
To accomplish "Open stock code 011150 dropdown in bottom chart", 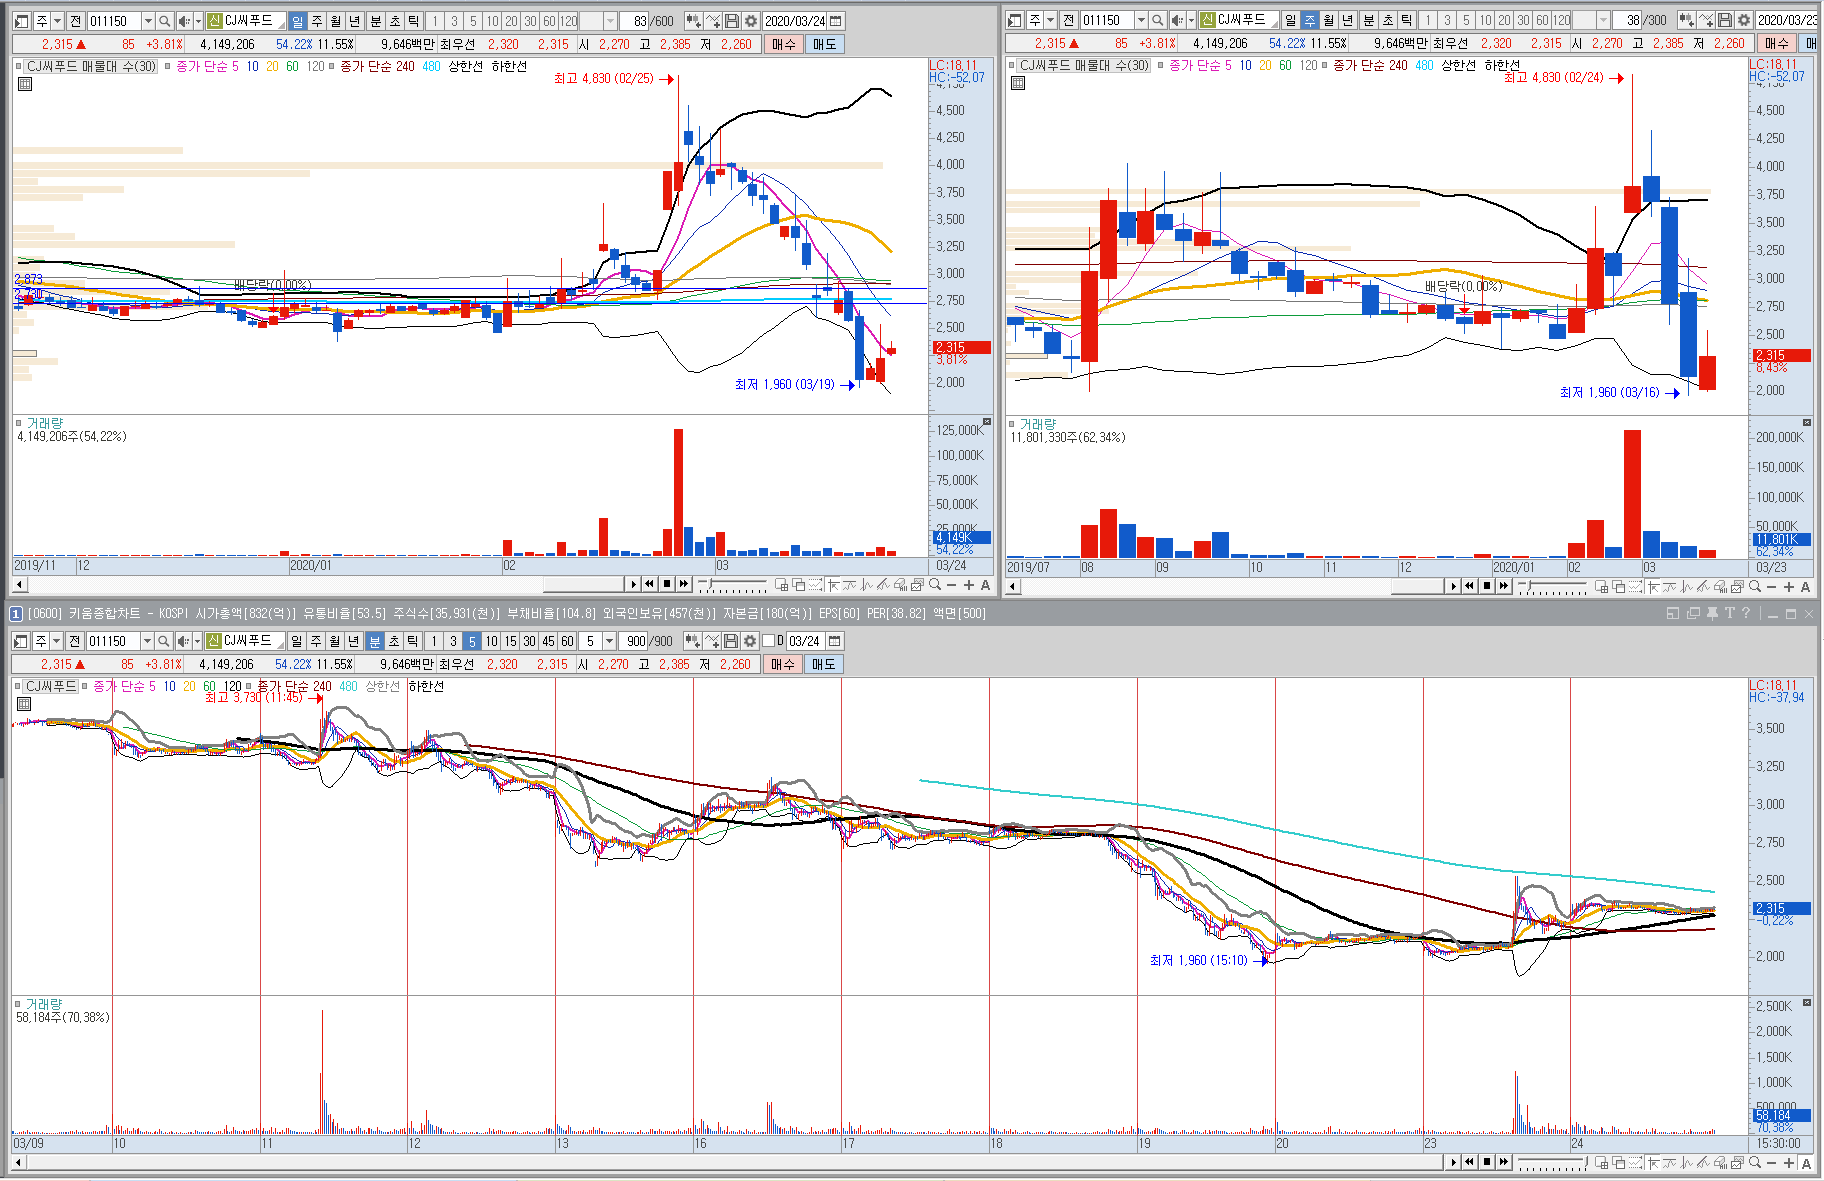I will (147, 641).
